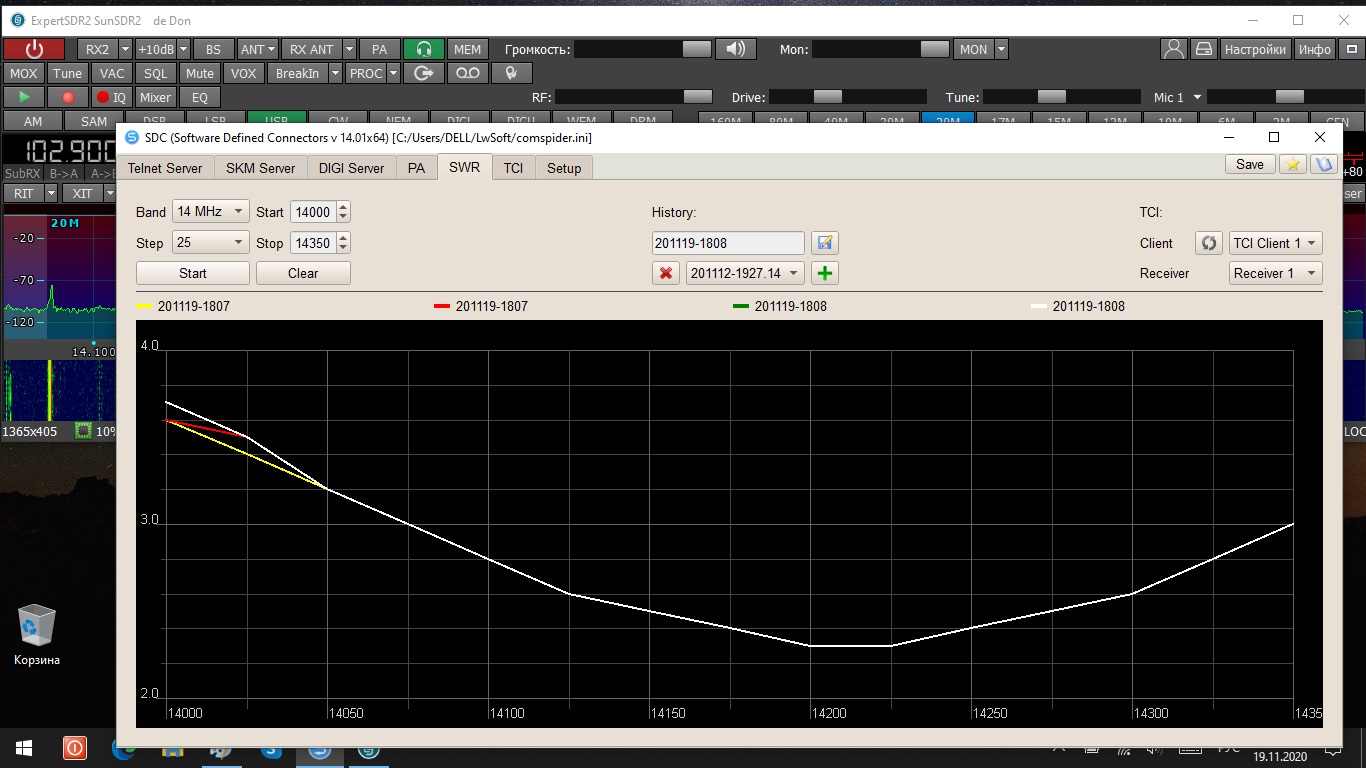Click the Drive slider
The width and height of the screenshot is (1366, 768).
point(848,97)
